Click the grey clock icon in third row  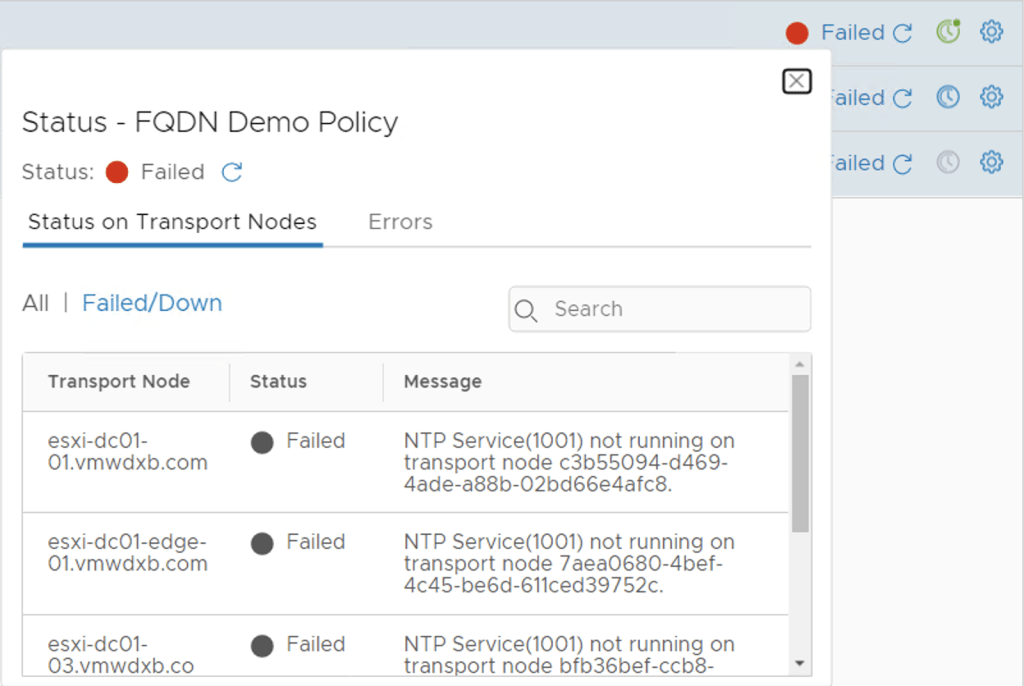tap(947, 162)
